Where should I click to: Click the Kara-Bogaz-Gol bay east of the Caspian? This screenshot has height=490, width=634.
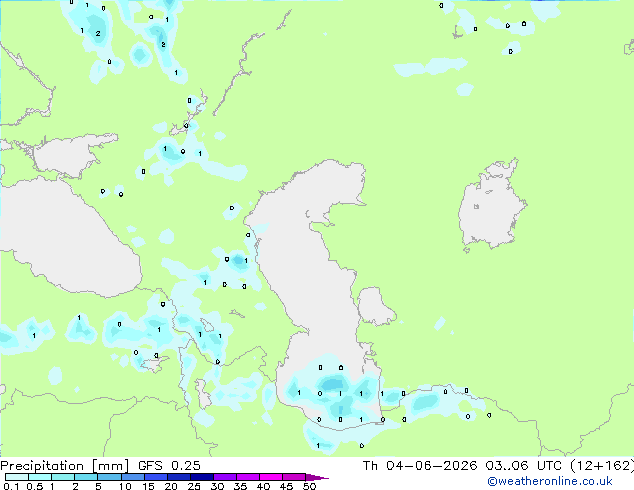374,306
